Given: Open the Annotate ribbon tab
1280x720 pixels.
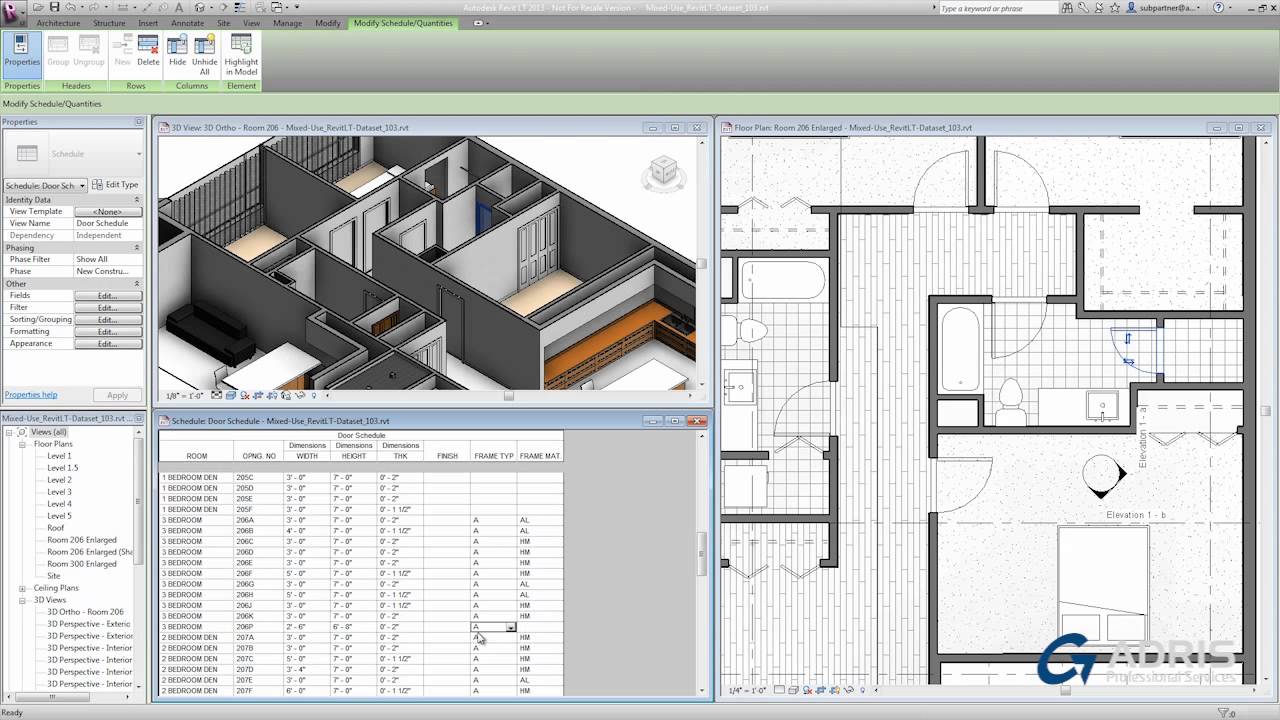Looking at the screenshot, I should click(187, 23).
